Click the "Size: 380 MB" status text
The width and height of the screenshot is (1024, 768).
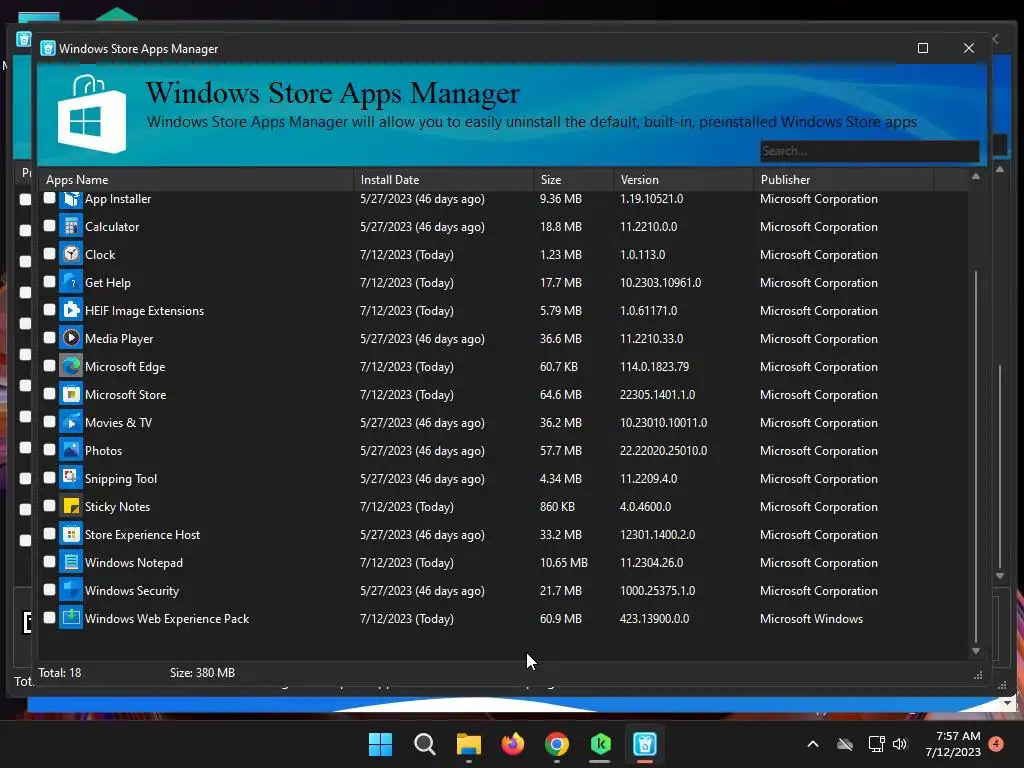pyautogui.click(x=202, y=673)
